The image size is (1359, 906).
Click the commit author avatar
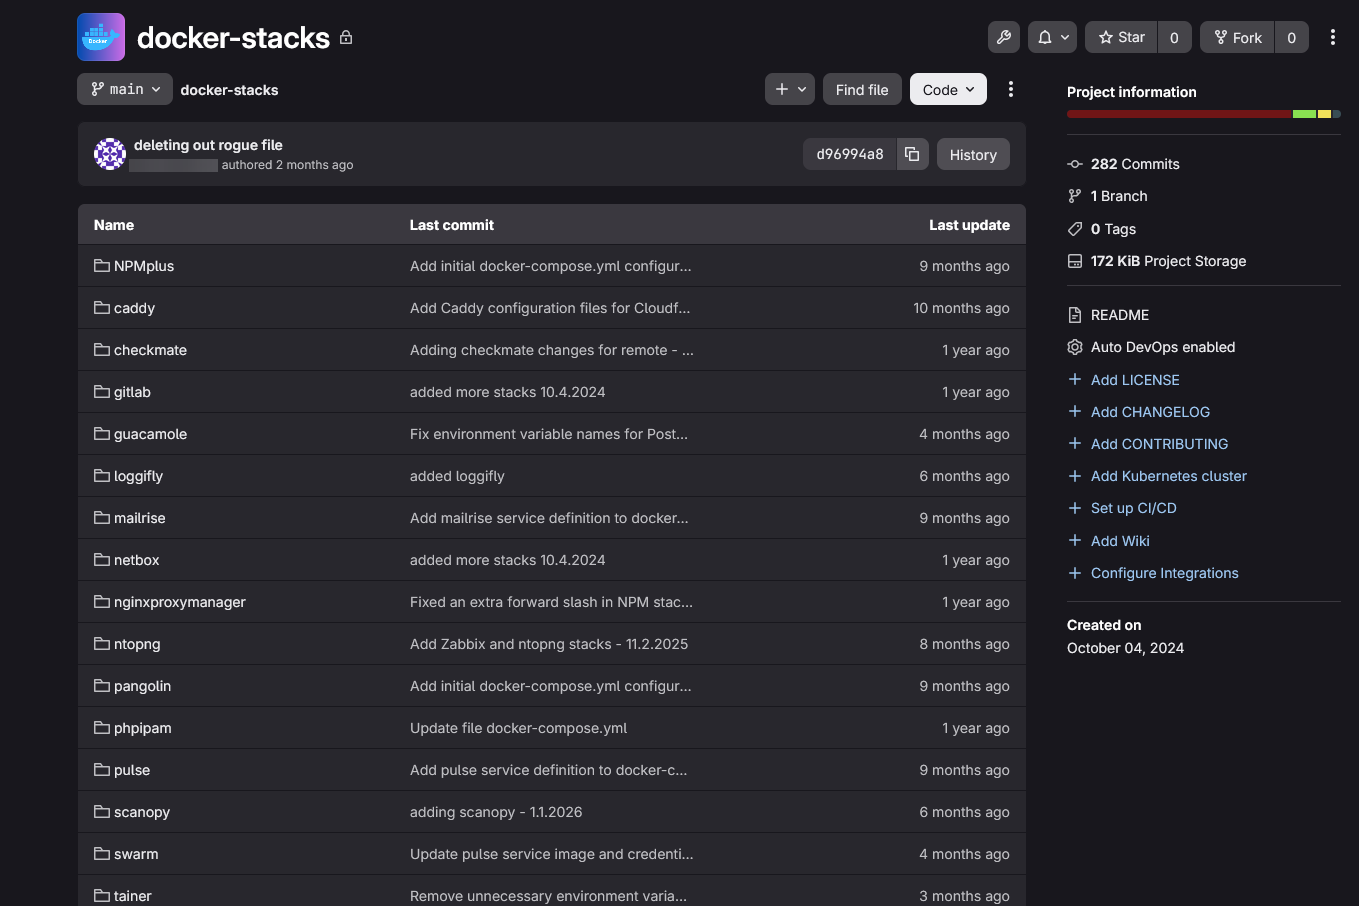tap(110, 154)
